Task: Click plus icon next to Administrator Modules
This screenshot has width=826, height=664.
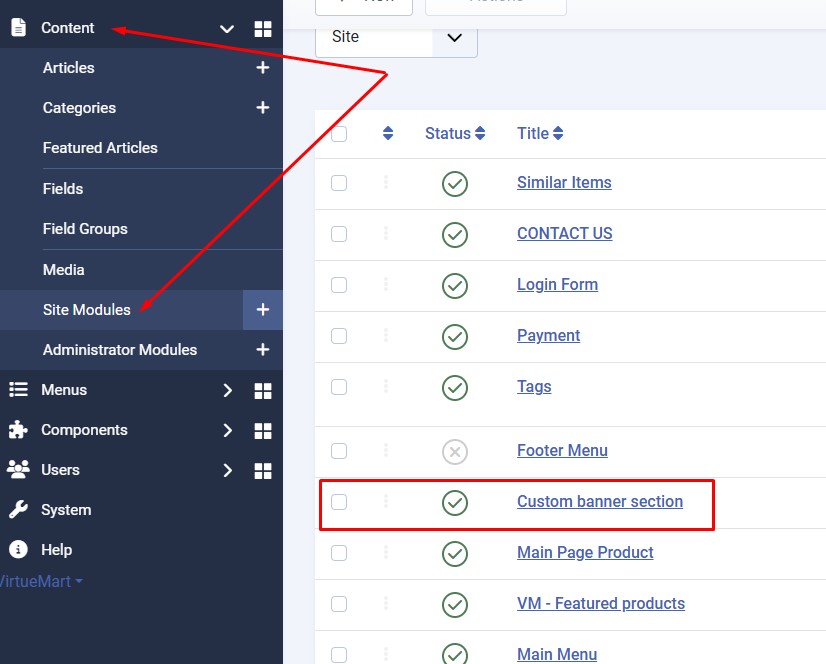Action: click(x=263, y=350)
